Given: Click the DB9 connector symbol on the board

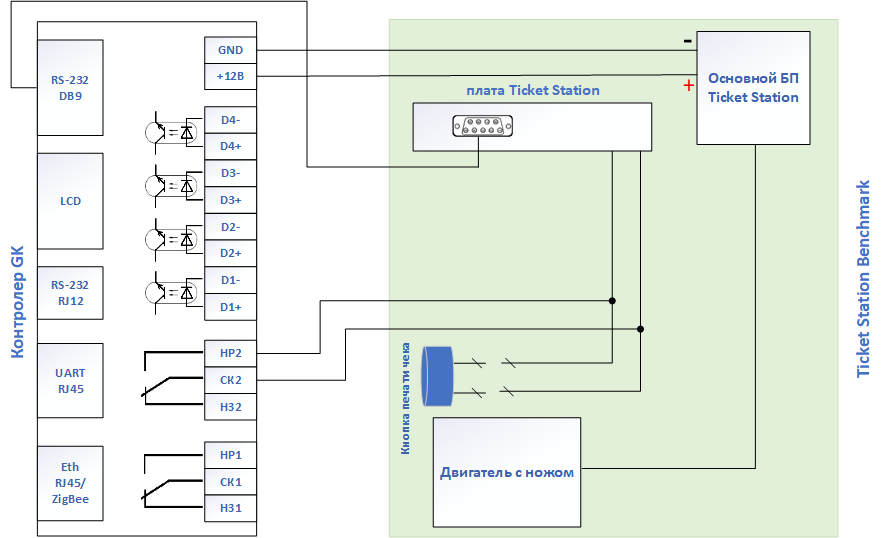Looking at the screenshot, I should (483, 126).
